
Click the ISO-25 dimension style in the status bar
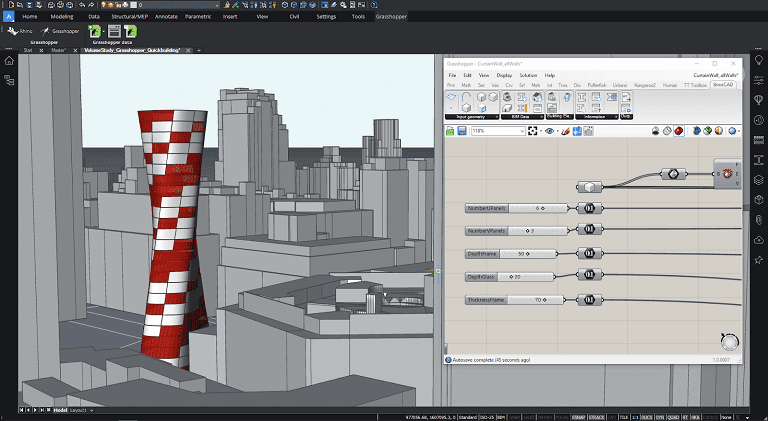click(x=487, y=417)
